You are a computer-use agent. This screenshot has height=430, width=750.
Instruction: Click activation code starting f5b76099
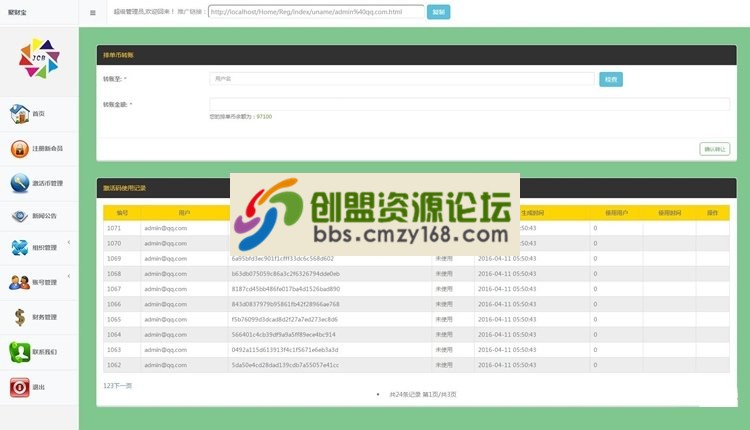285,319
